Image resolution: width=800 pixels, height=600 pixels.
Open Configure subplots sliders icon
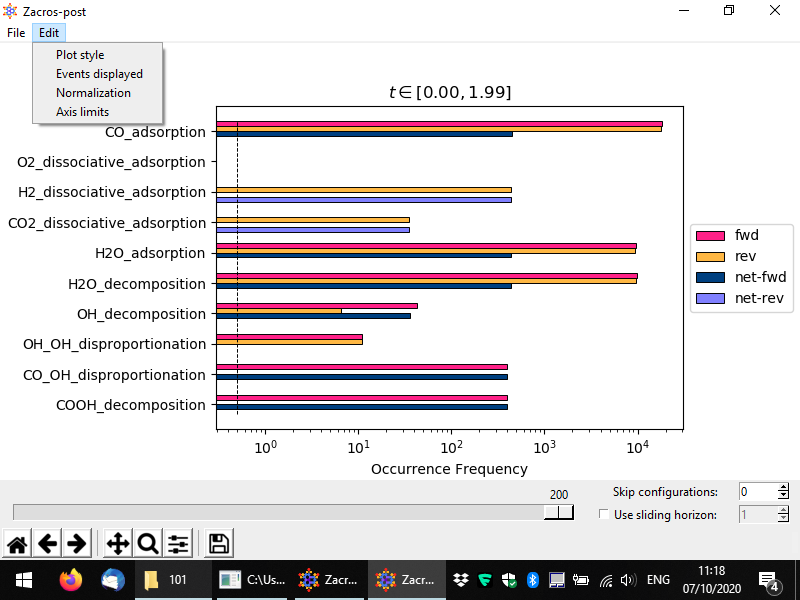[178, 544]
